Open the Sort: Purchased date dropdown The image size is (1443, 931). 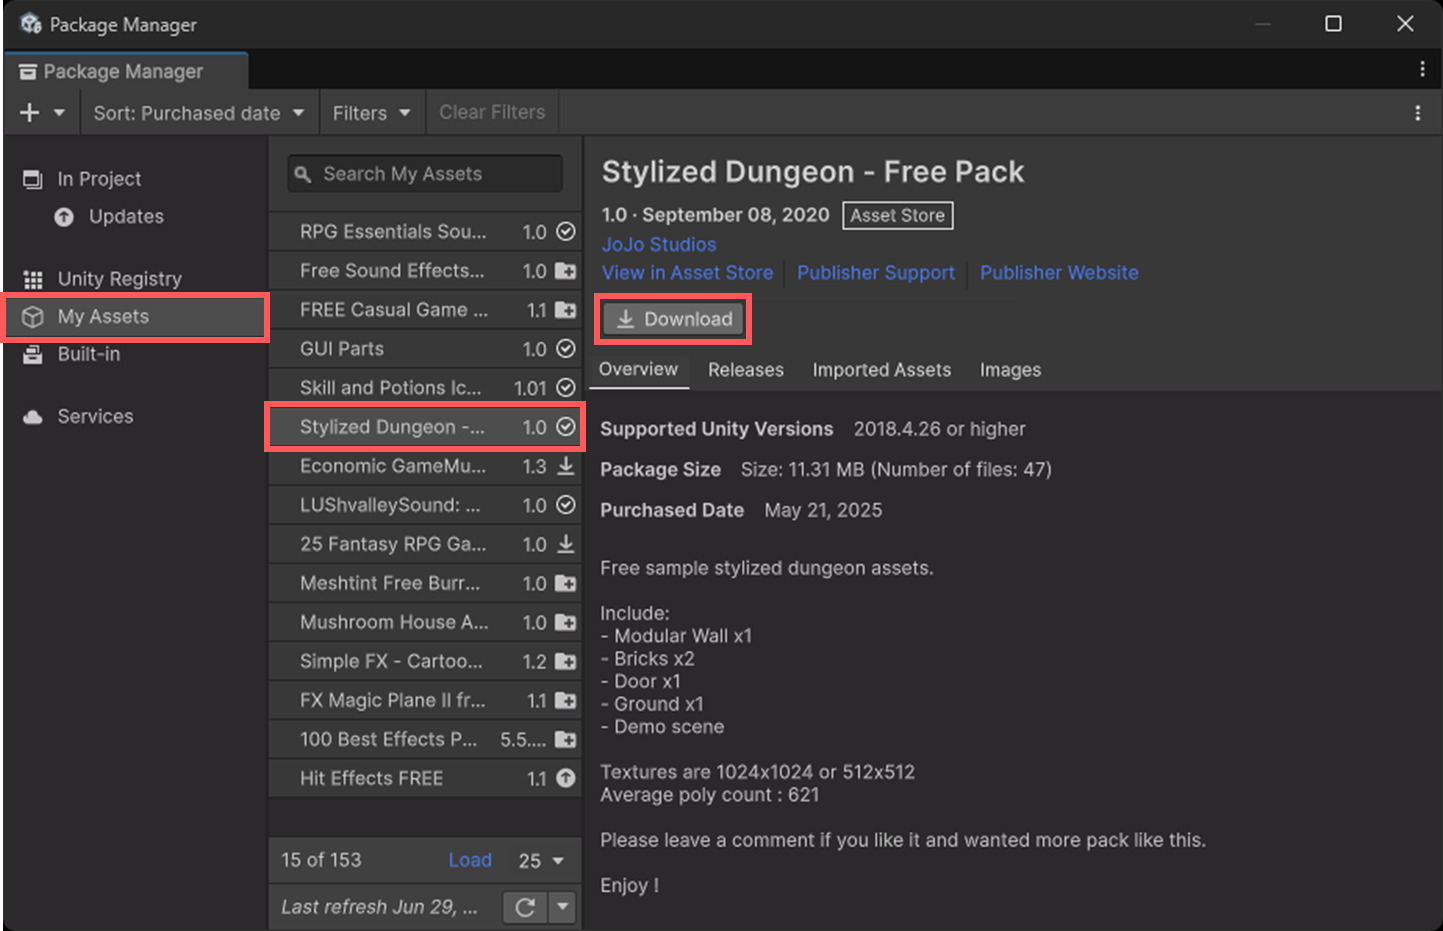tap(198, 113)
